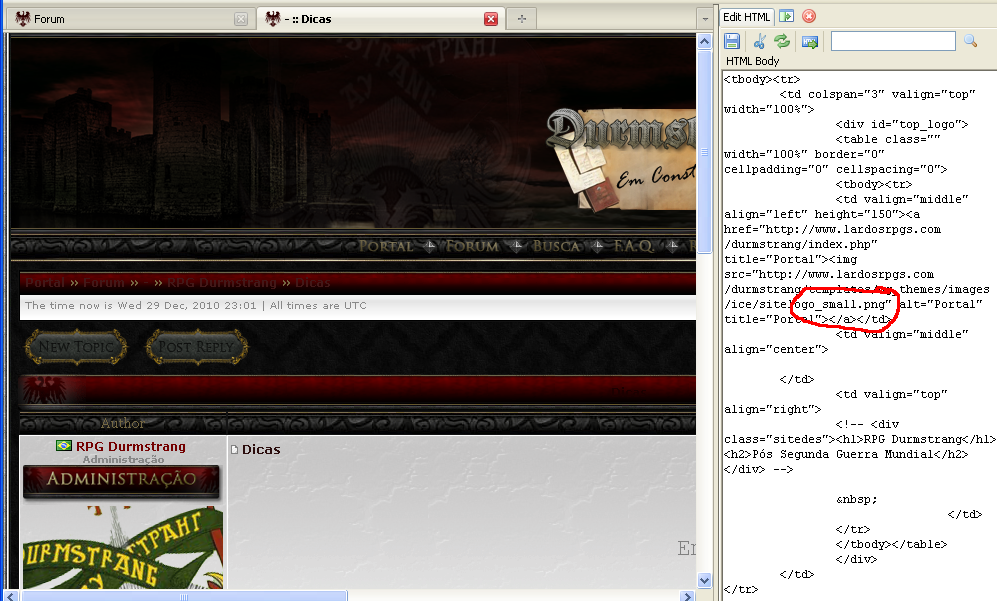997x601 pixels.
Task: Click the green refresh arrows icon
Action: [x=782, y=41]
